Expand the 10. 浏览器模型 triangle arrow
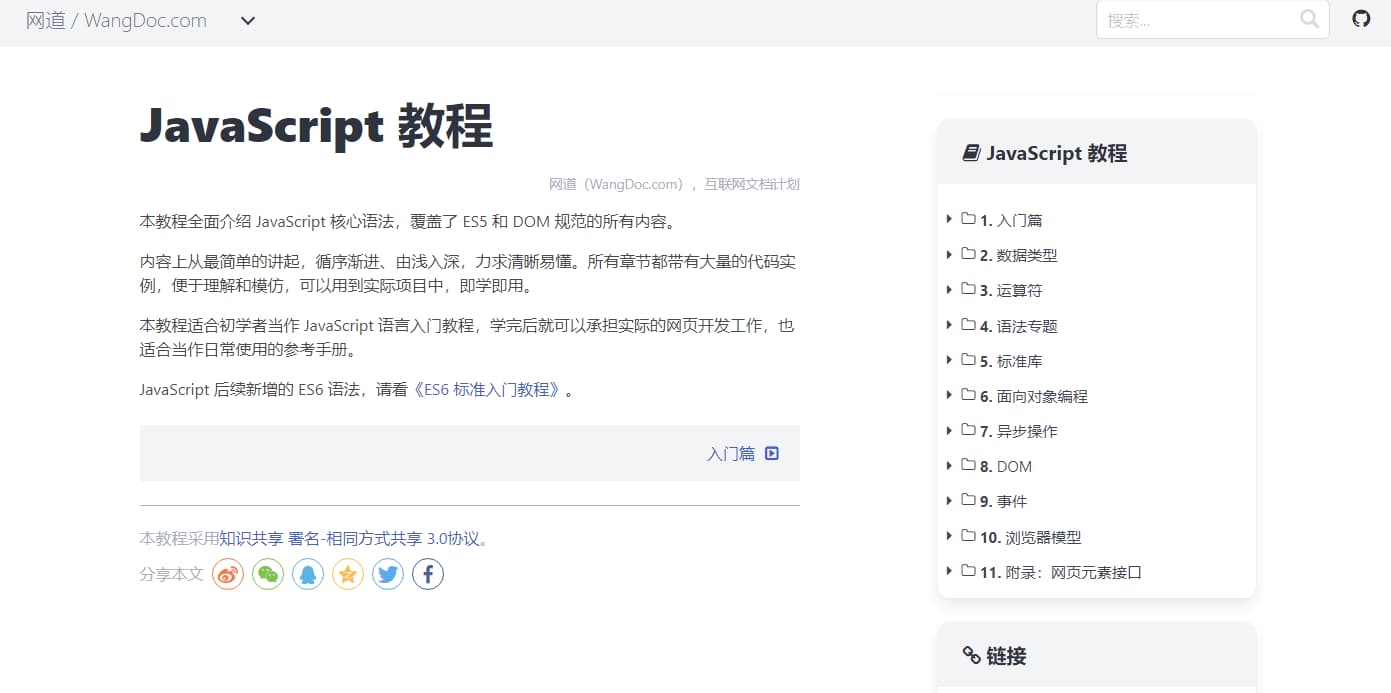Screen dimensions: 1391x693 (949, 536)
